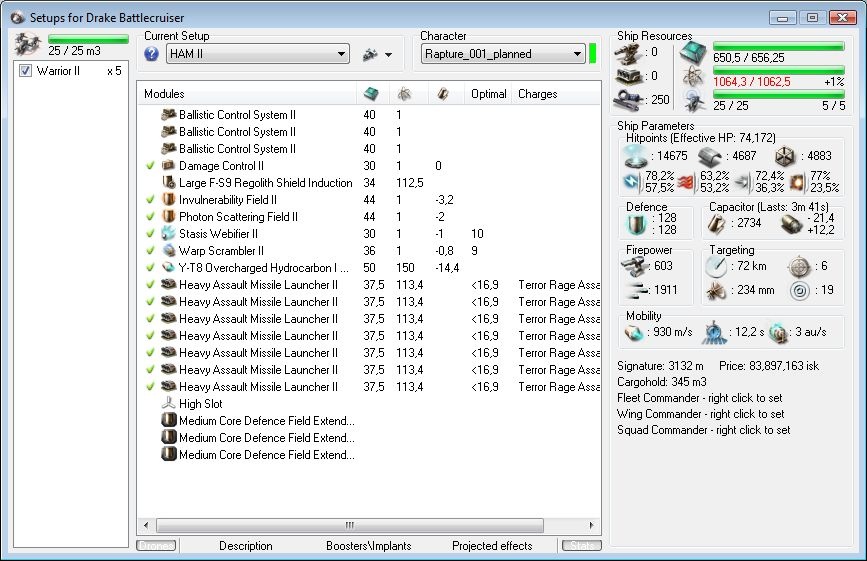This screenshot has width=867, height=561.
Task: Click Wing Commander right click to set
Action: [701, 414]
